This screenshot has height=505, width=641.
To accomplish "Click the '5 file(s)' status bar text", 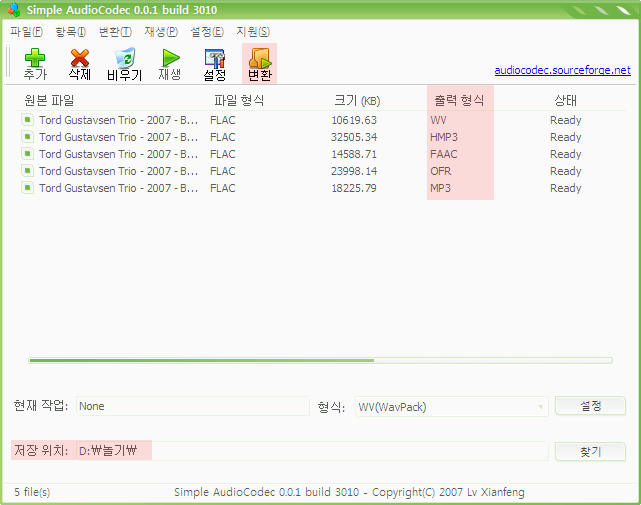I will [x=32, y=492].
